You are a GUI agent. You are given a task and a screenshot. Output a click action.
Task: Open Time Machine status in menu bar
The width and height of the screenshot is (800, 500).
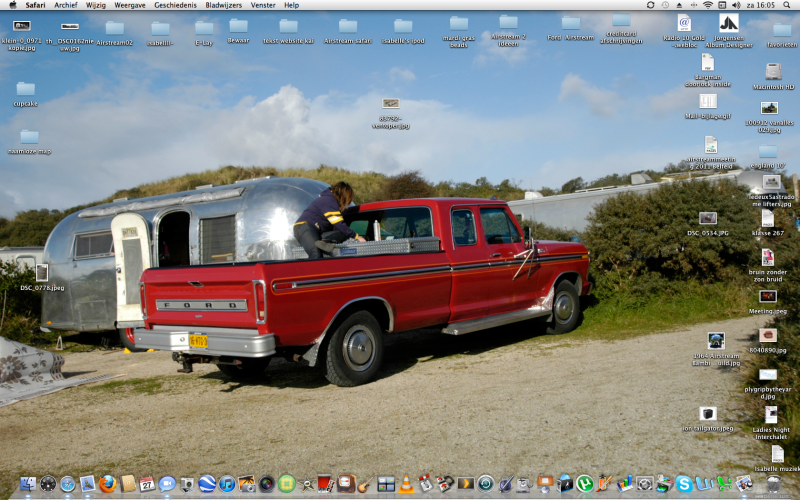[x=665, y=5]
